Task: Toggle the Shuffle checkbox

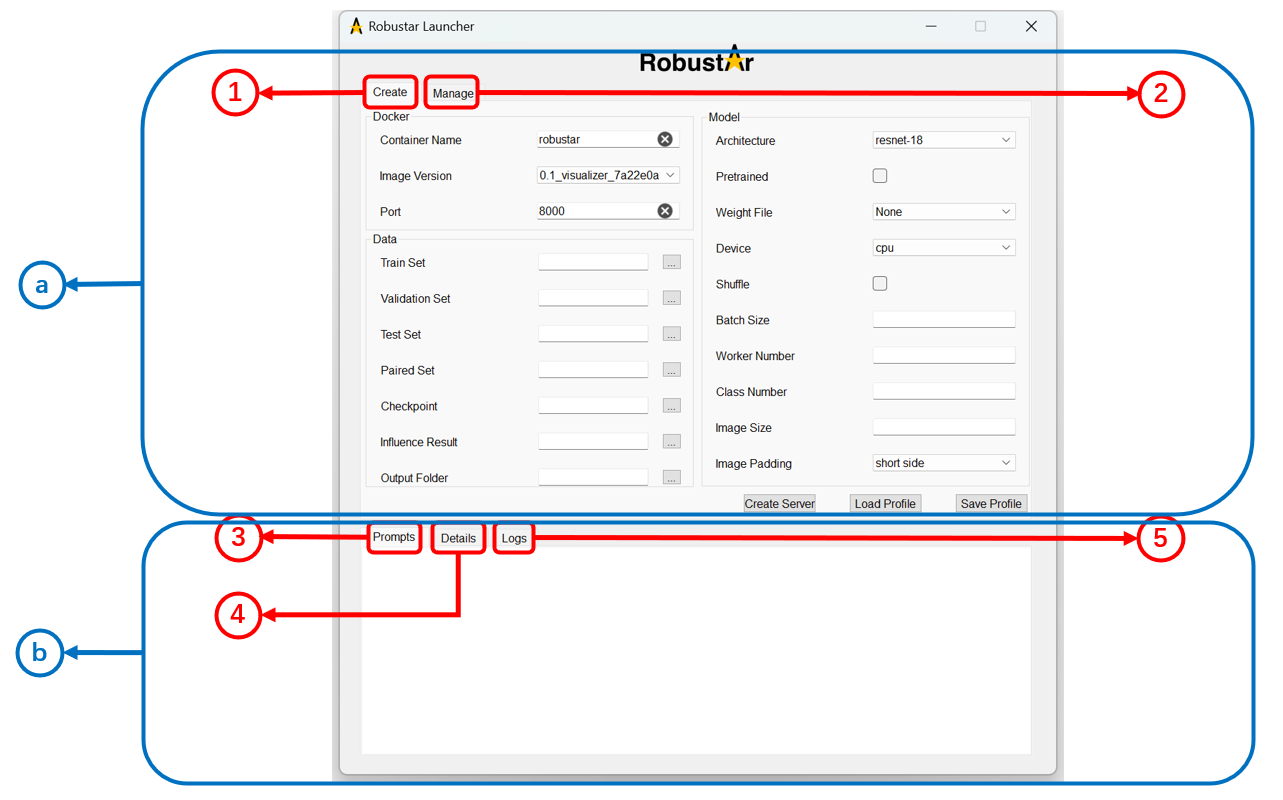Action: [880, 284]
